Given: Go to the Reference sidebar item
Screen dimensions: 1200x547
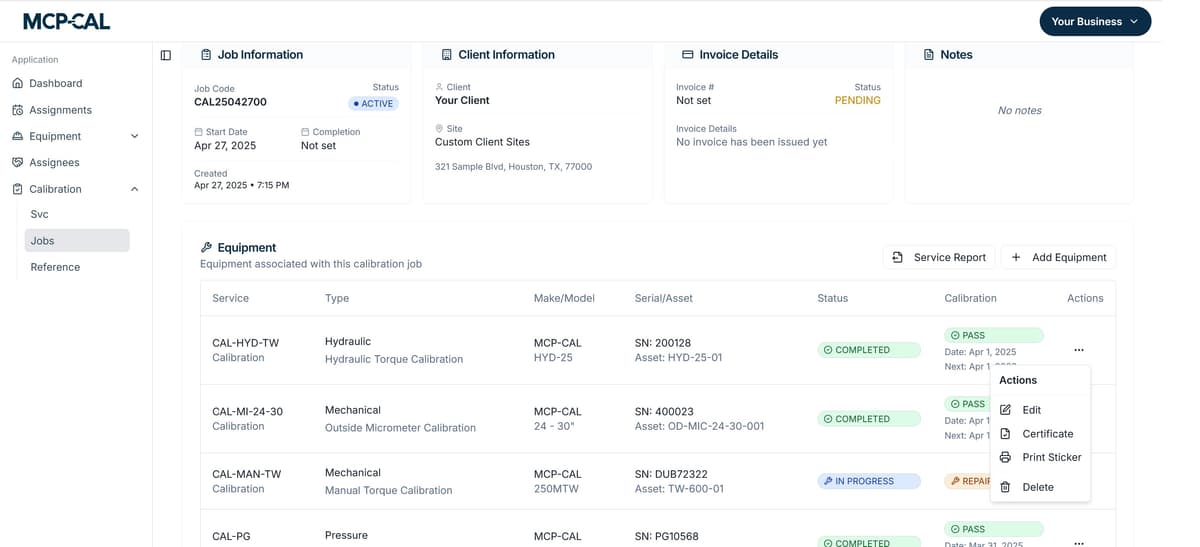Looking at the screenshot, I should click(55, 267).
